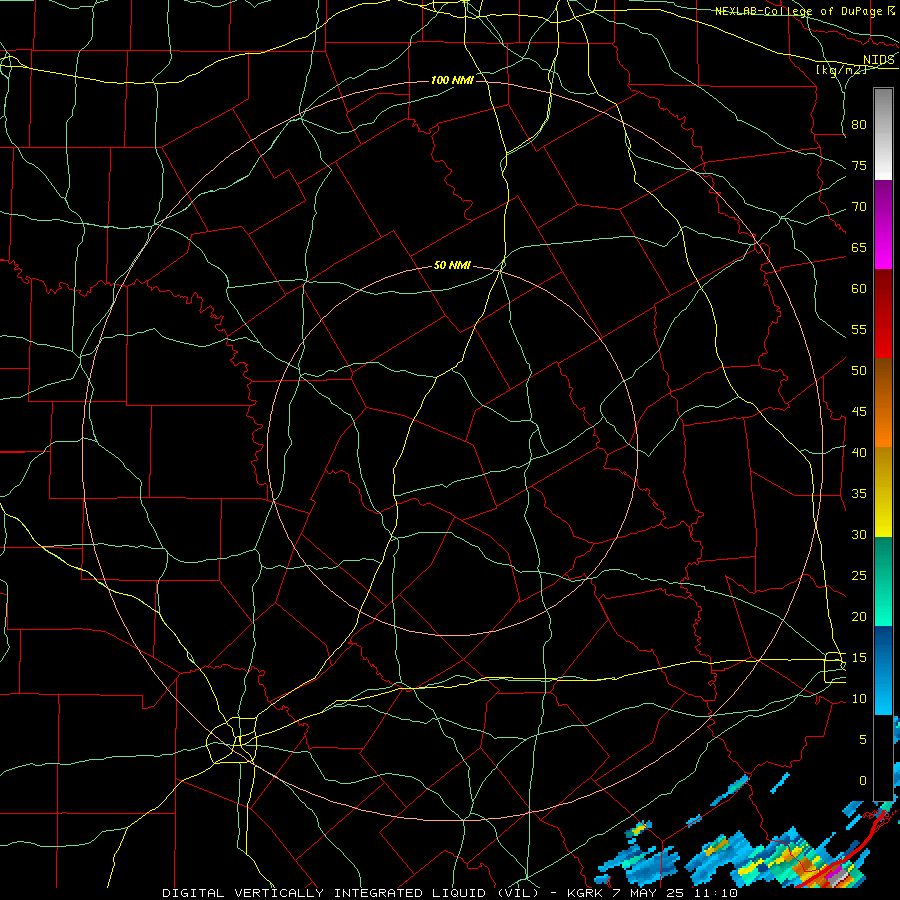The height and width of the screenshot is (900, 900).
Task: Click the 70 value on the color scale
Action: (x=859, y=207)
